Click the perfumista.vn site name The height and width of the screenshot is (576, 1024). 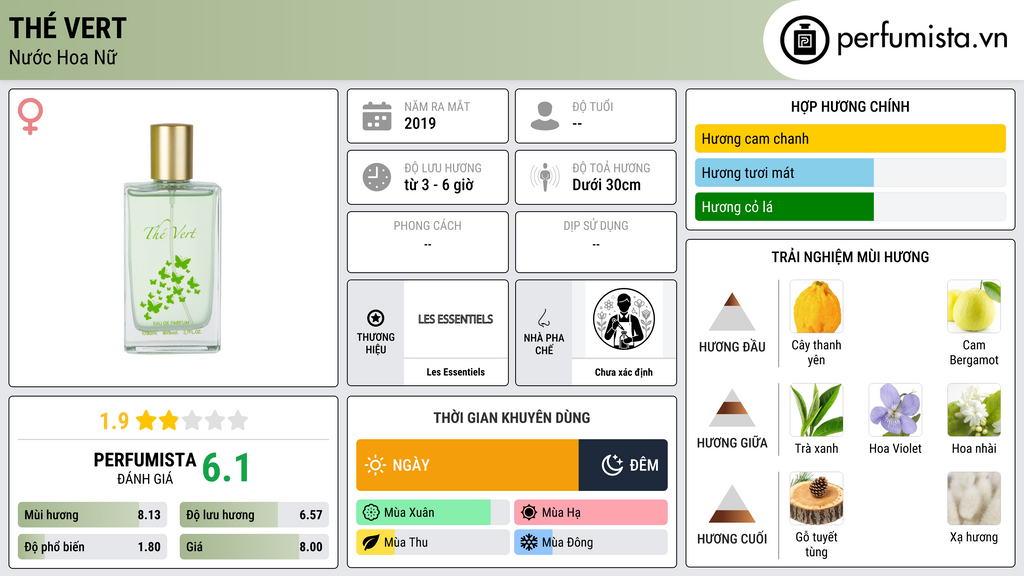coord(923,37)
